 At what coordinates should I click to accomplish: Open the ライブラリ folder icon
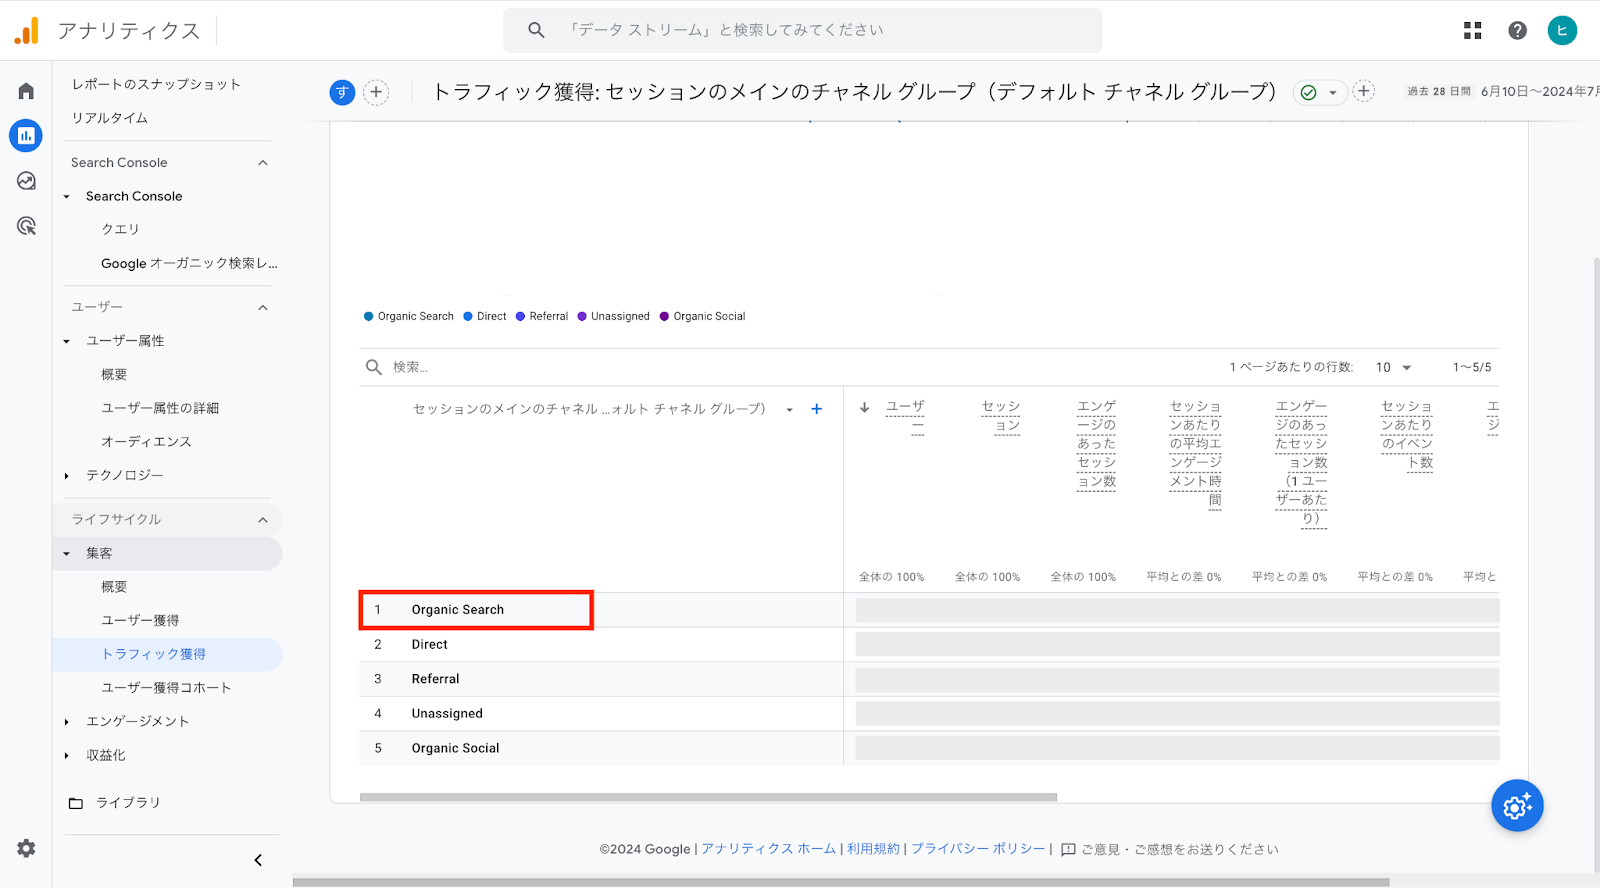pyautogui.click(x=76, y=803)
